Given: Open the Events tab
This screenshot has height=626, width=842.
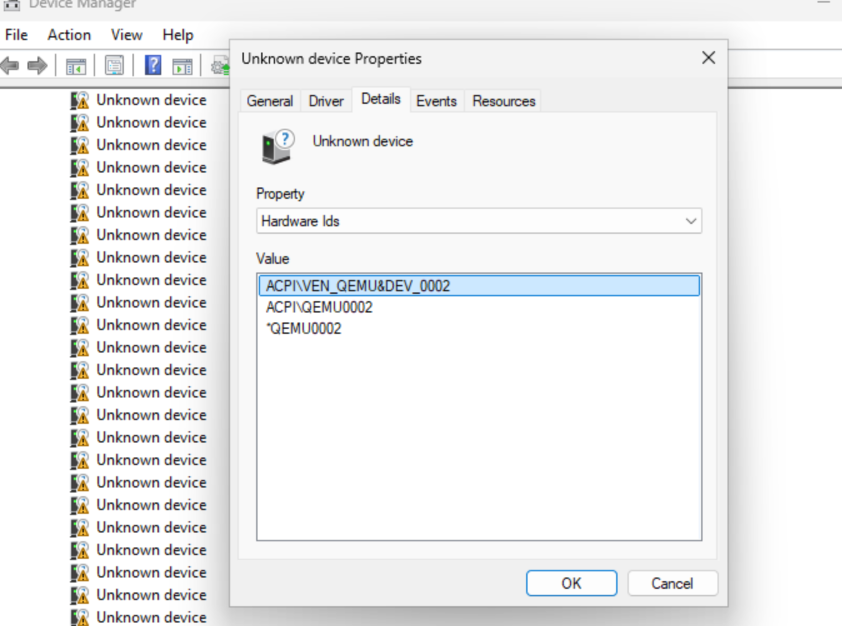Looking at the screenshot, I should [x=436, y=101].
